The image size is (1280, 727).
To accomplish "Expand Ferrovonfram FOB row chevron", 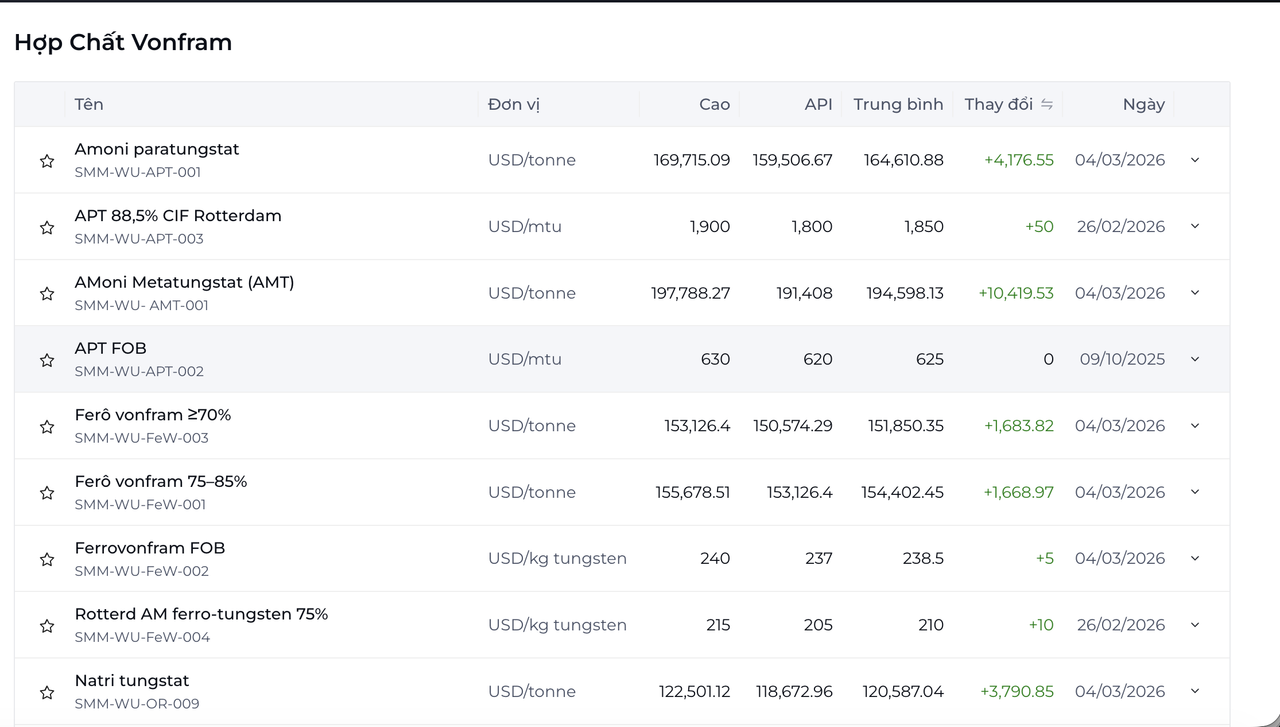I will pyautogui.click(x=1195, y=558).
